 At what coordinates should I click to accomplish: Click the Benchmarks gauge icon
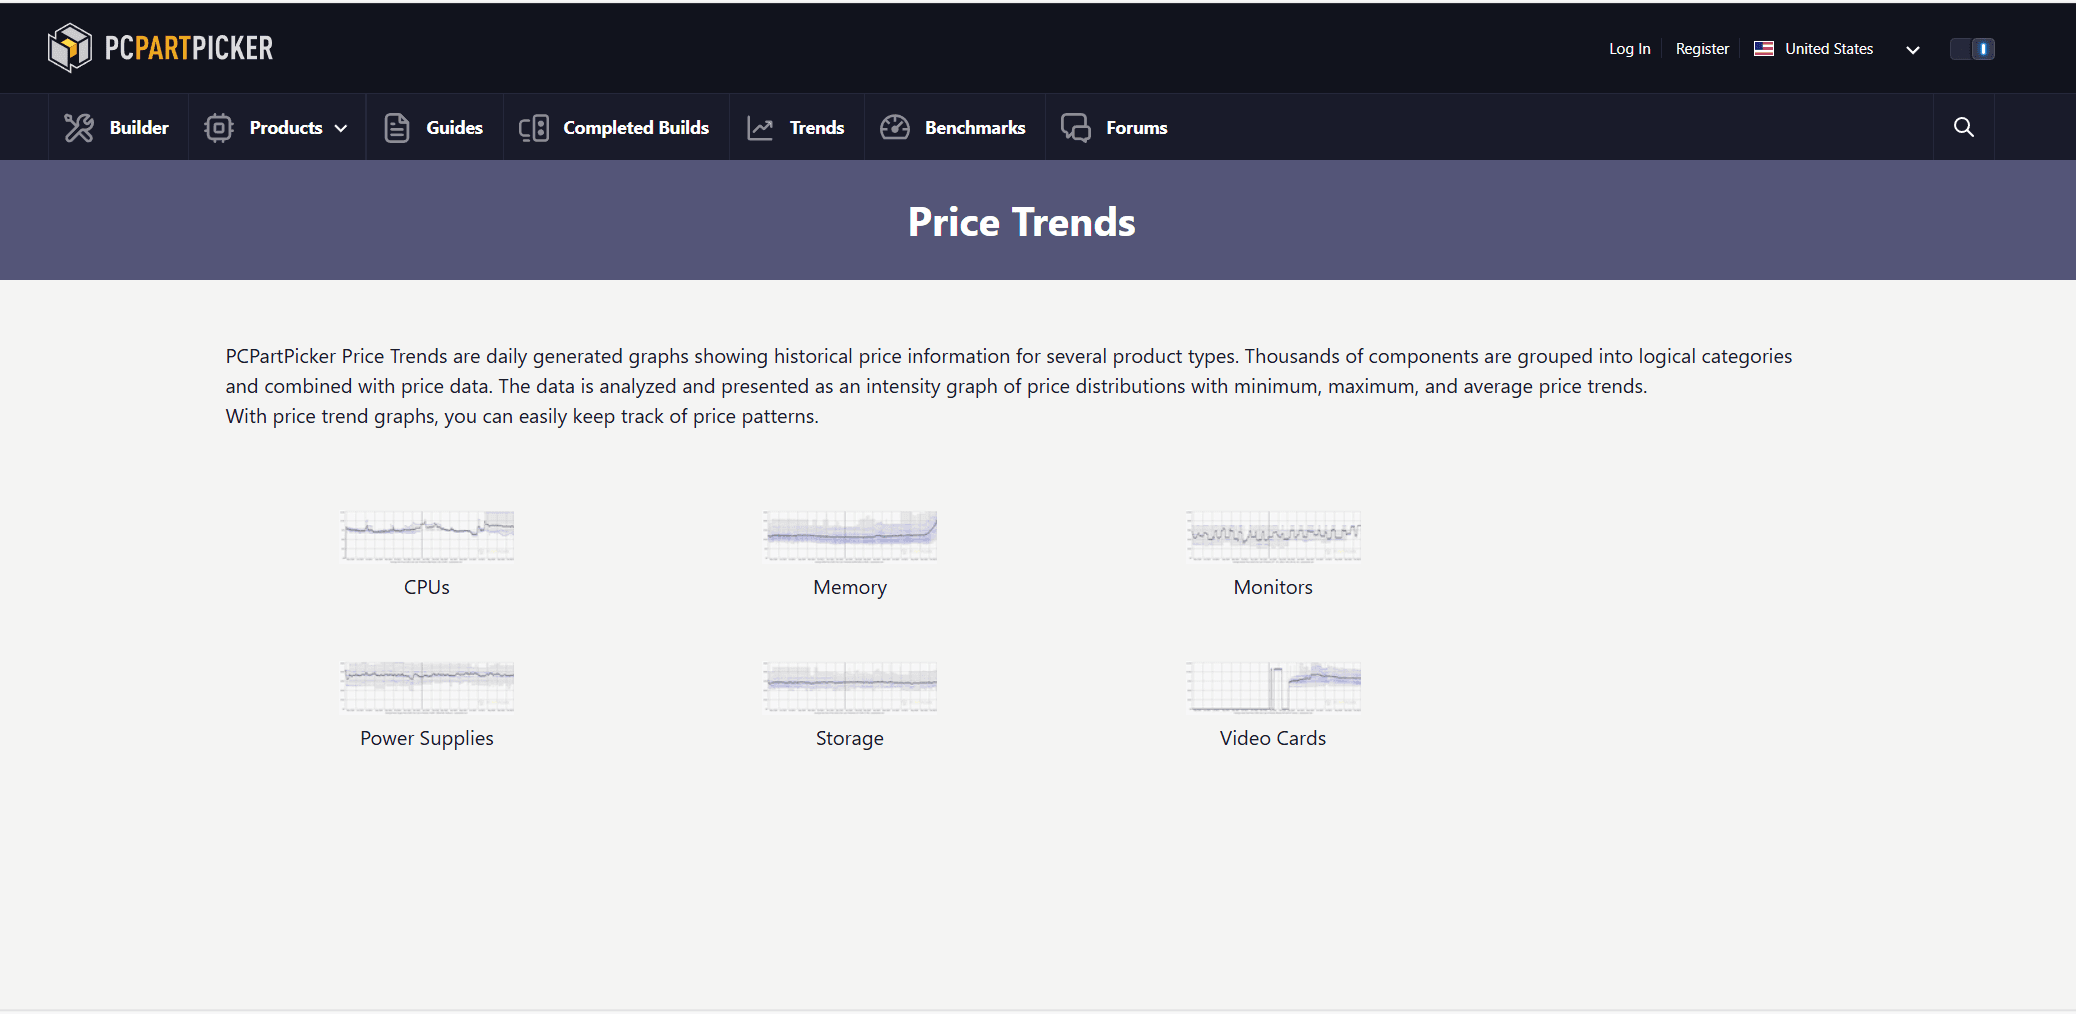(x=895, y=128)
